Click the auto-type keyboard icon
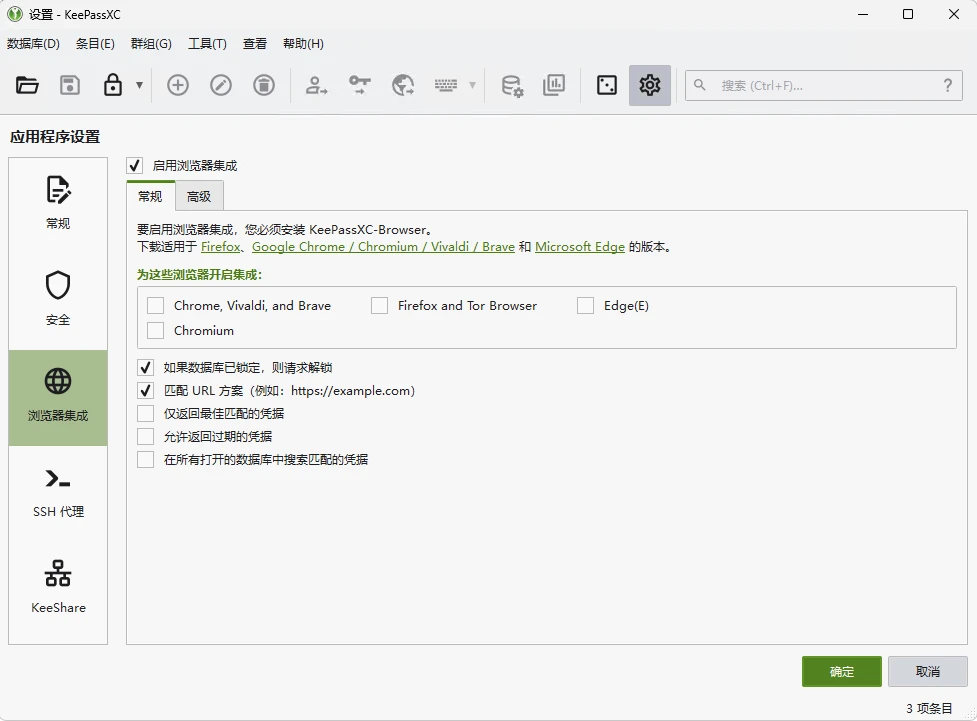This screenshot has height=721, width=977. pyautogui.click(x=446, y=85)
